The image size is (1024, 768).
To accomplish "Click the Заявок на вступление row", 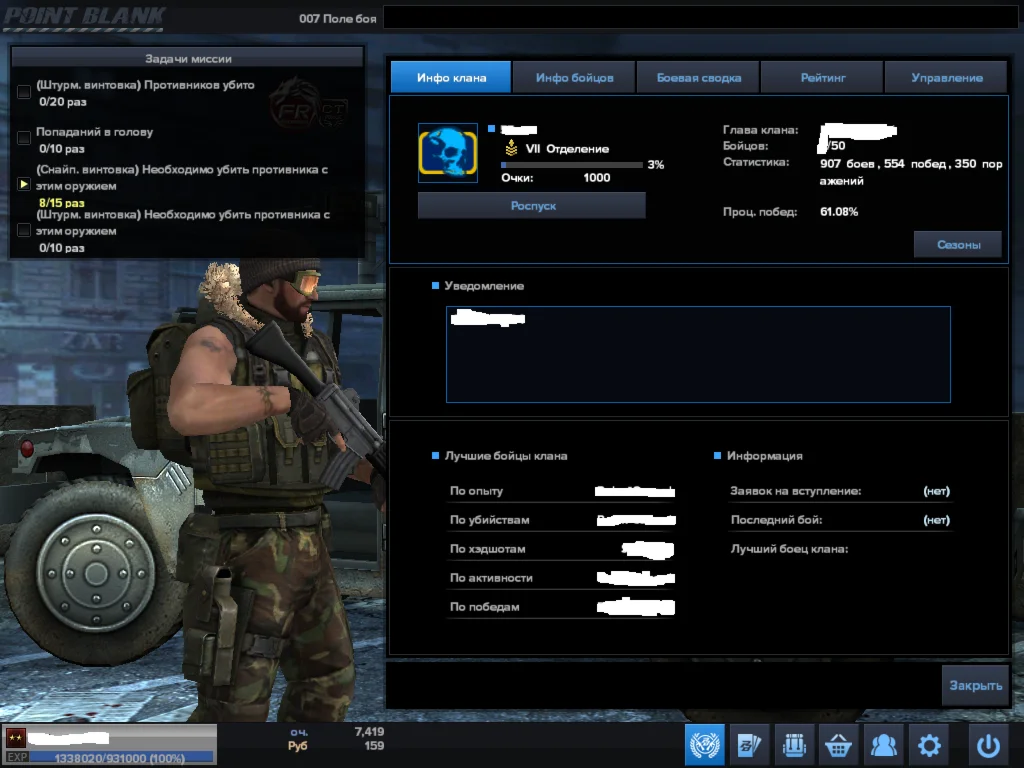I will 840,491.
